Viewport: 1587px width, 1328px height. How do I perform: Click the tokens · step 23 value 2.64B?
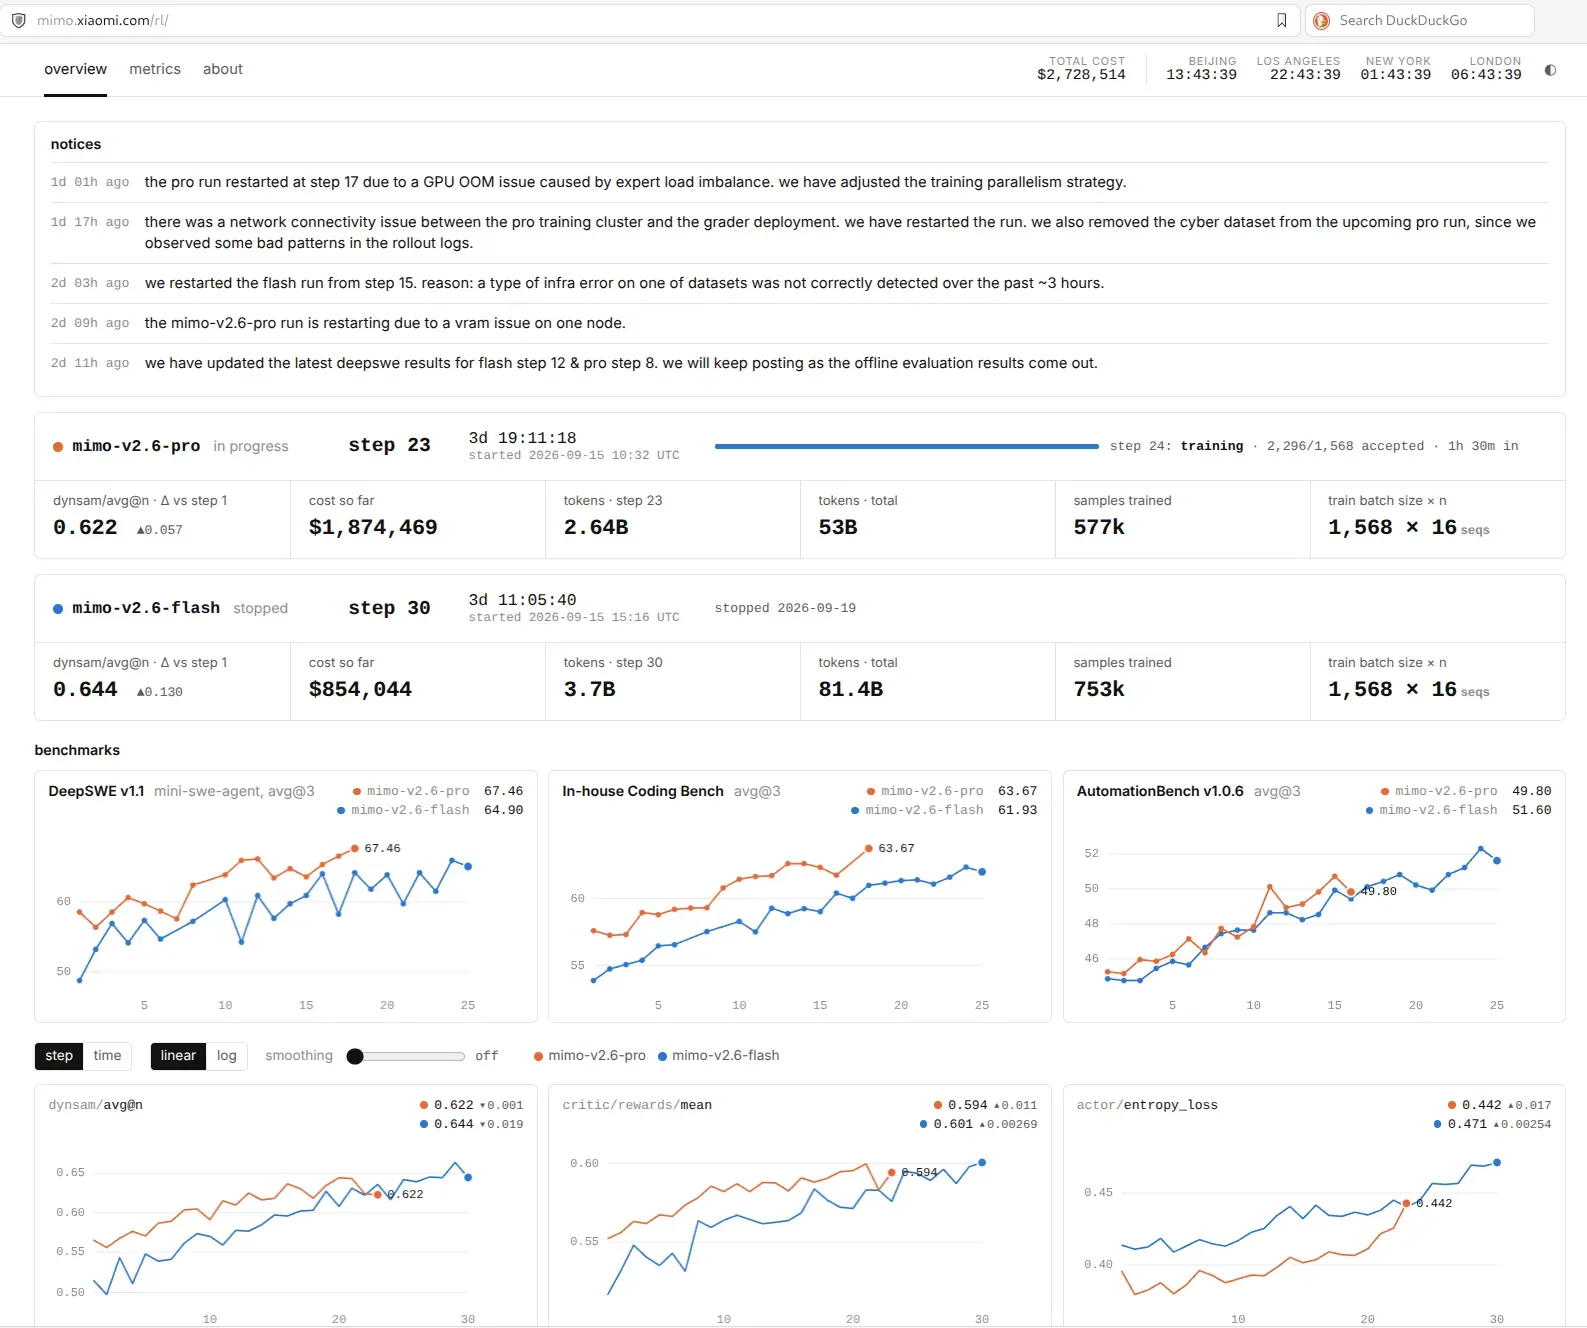click(596, 527)
